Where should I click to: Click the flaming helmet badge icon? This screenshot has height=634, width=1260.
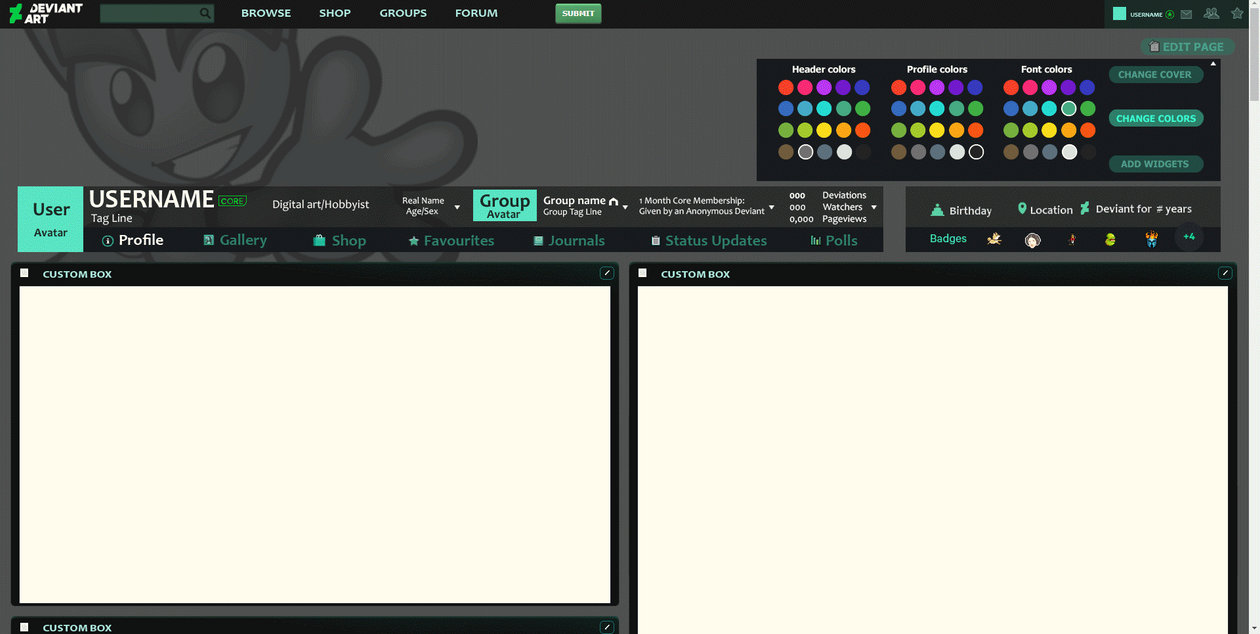(1151, 239)
